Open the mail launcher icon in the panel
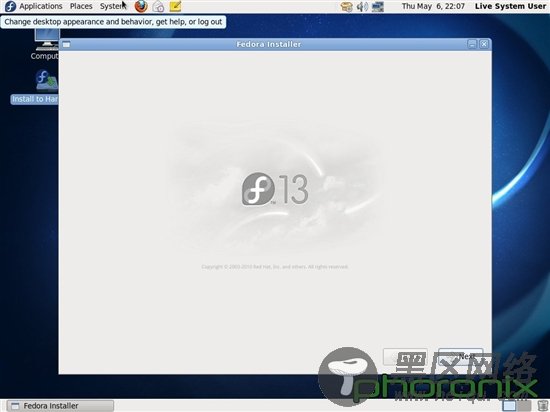 (x=158, y=6)
